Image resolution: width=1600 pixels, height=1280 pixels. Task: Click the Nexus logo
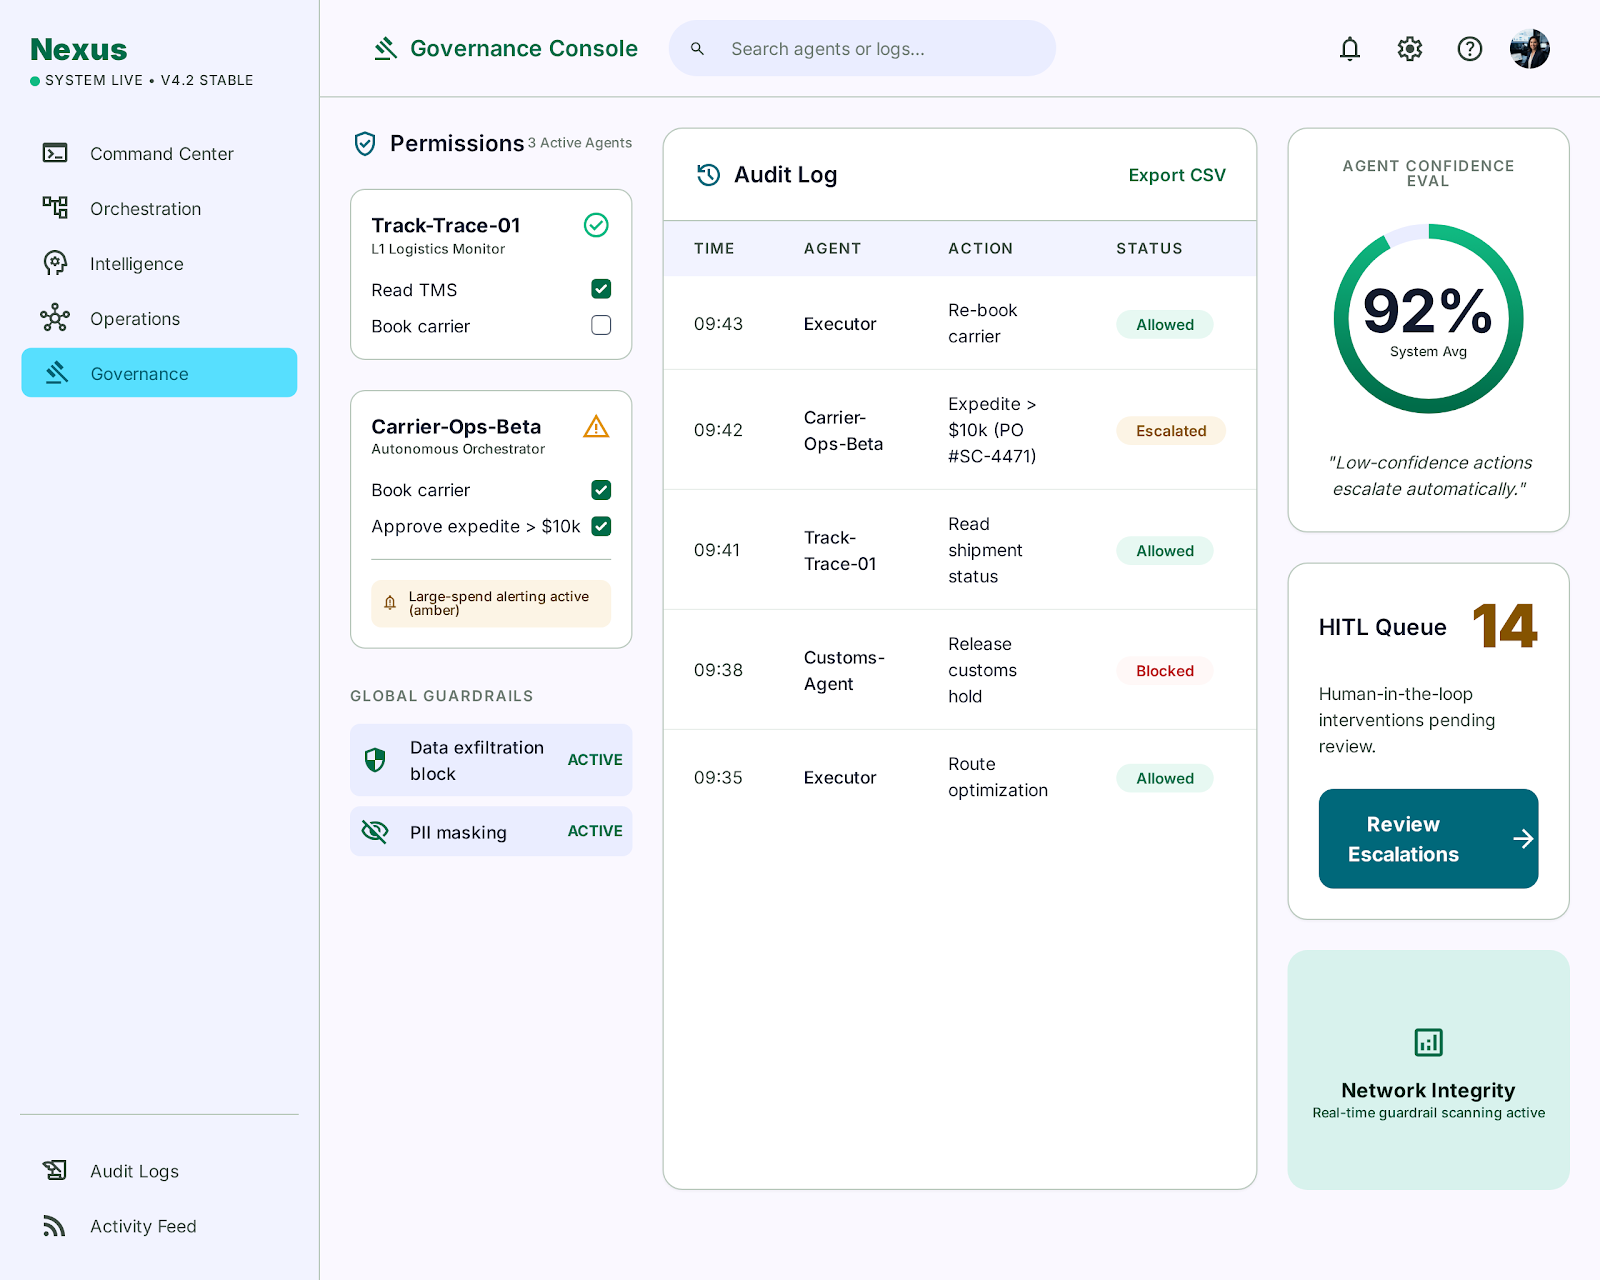pos(78,49)
